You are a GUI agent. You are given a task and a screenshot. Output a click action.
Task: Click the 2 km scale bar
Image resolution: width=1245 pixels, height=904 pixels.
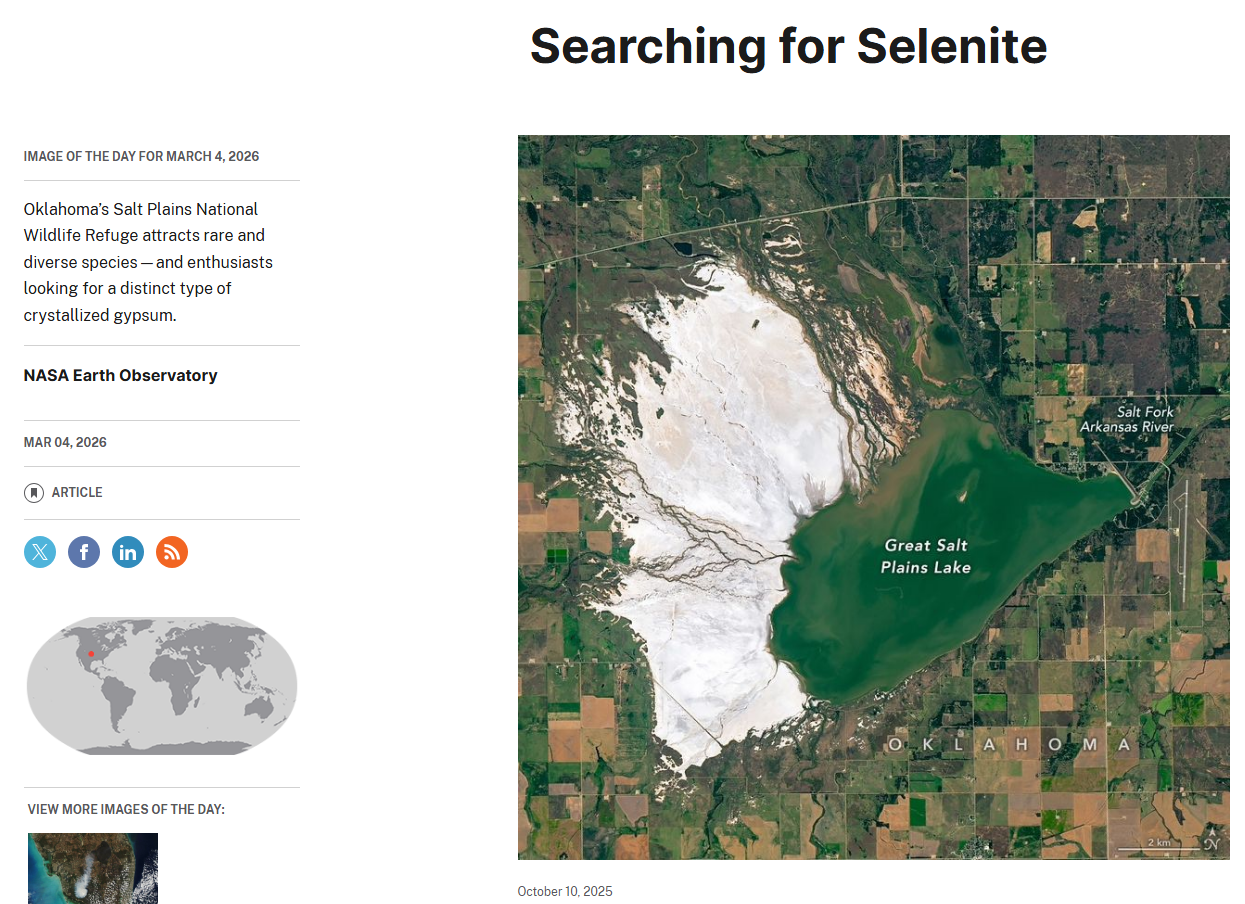coord(1158,846)
